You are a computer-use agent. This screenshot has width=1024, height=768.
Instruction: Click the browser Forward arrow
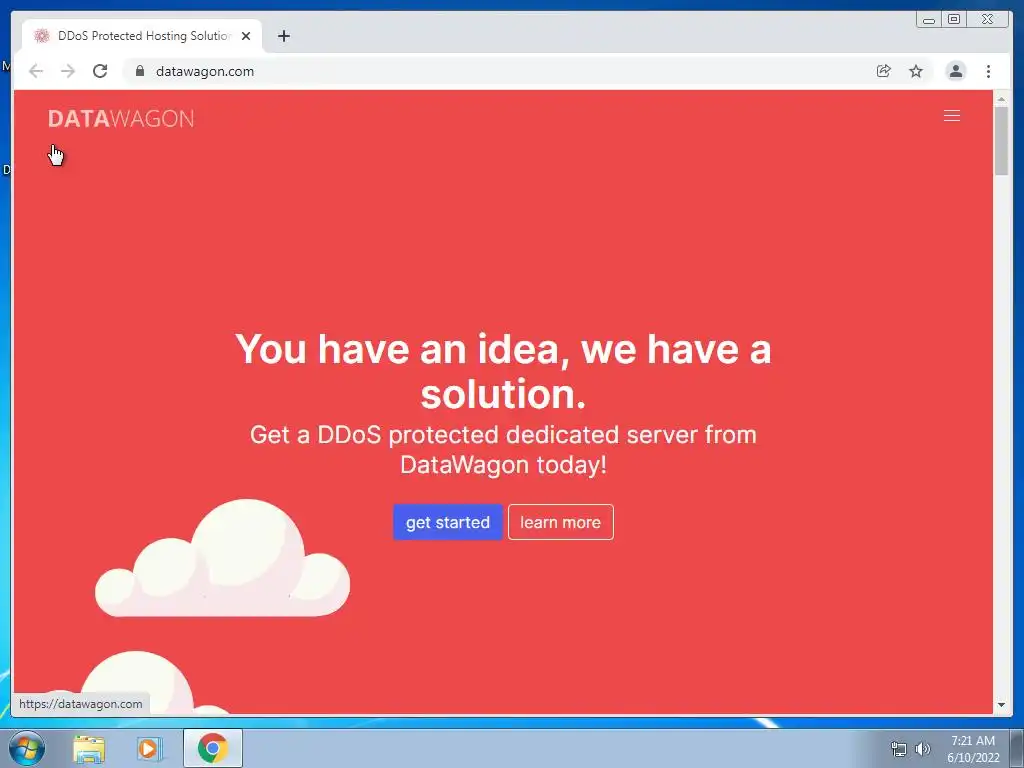tap(68, 71)
